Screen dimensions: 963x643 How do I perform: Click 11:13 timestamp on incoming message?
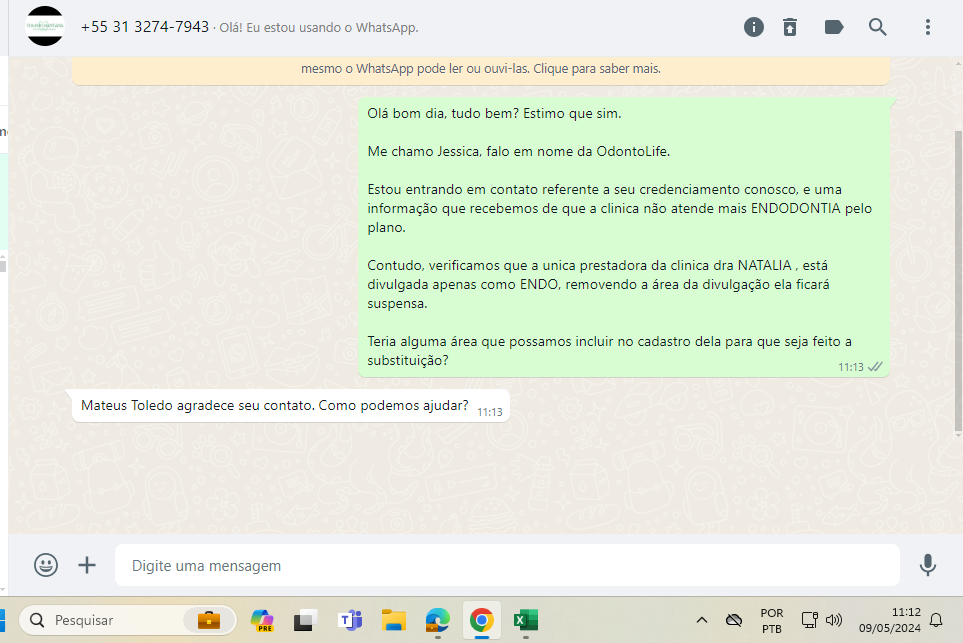489,412
